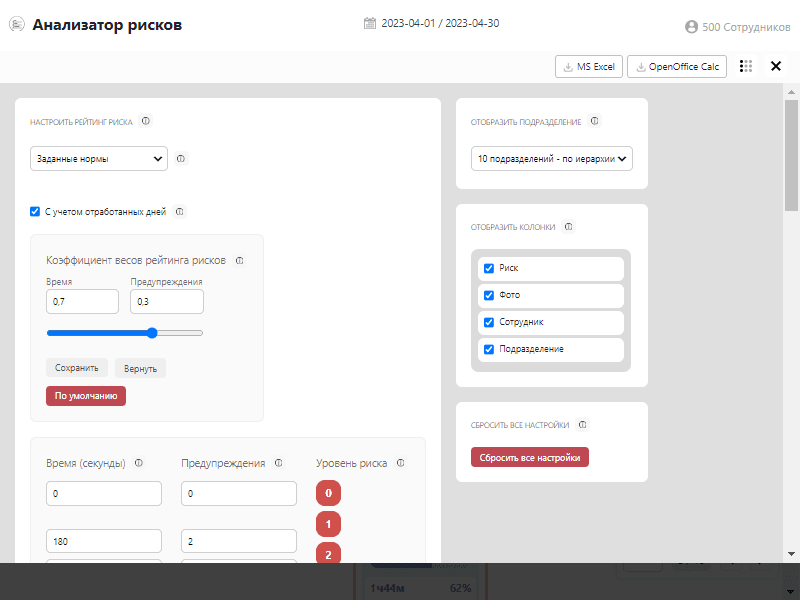Export to OpenOffice Calc
Image resolution: width=800 pixels, height=600 pixels.
678,66
